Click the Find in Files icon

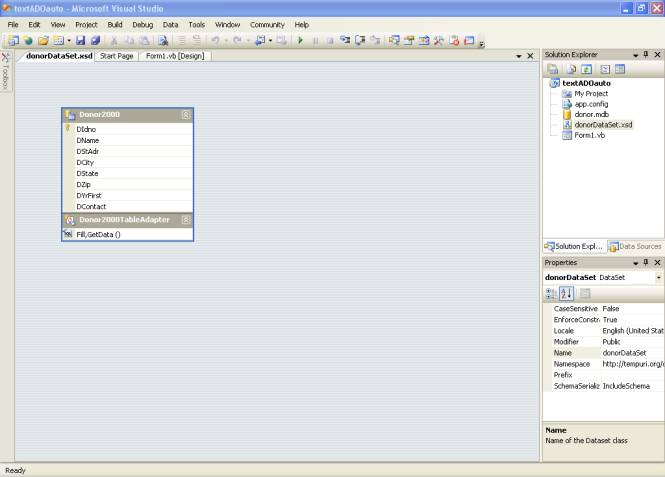coord(163,41)
